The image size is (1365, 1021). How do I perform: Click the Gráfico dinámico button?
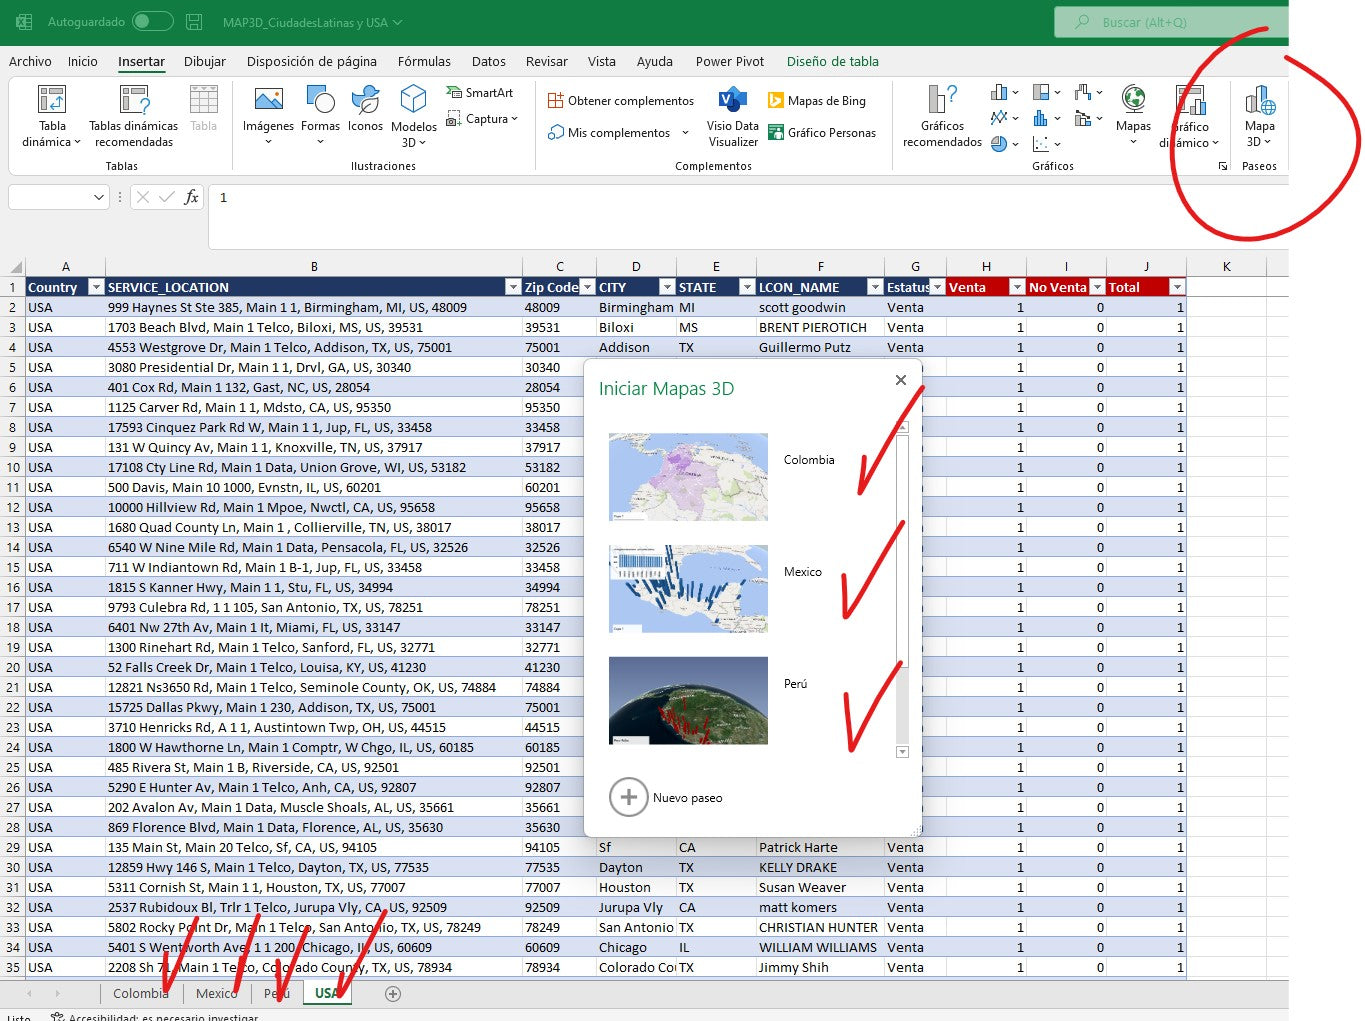coord(1190,116)
